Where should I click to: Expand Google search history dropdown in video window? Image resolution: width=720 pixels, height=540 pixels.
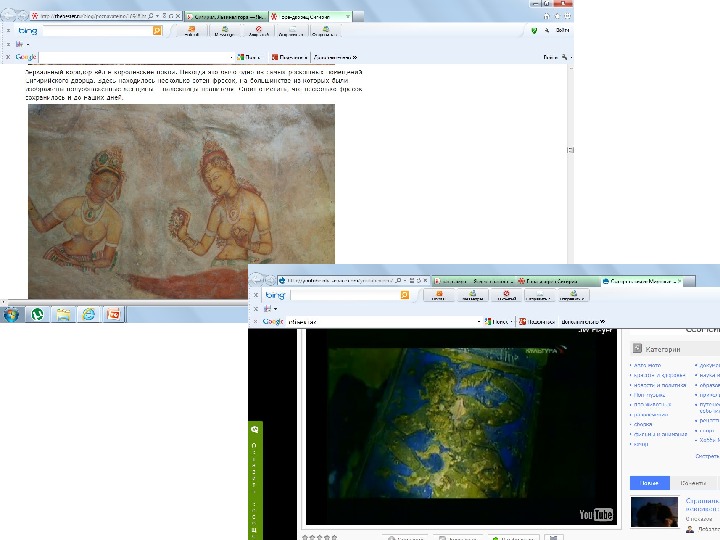(x=478, y=322)
